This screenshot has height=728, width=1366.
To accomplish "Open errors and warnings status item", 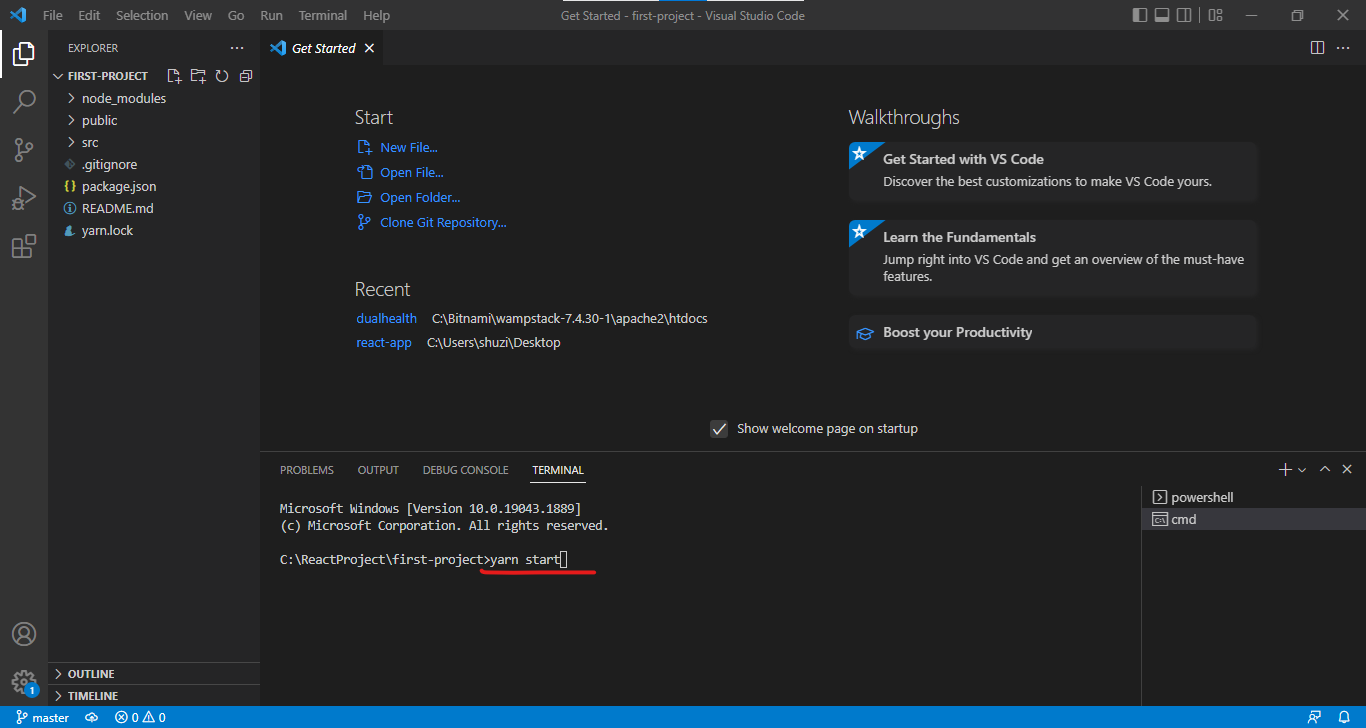I will (140, 717).
